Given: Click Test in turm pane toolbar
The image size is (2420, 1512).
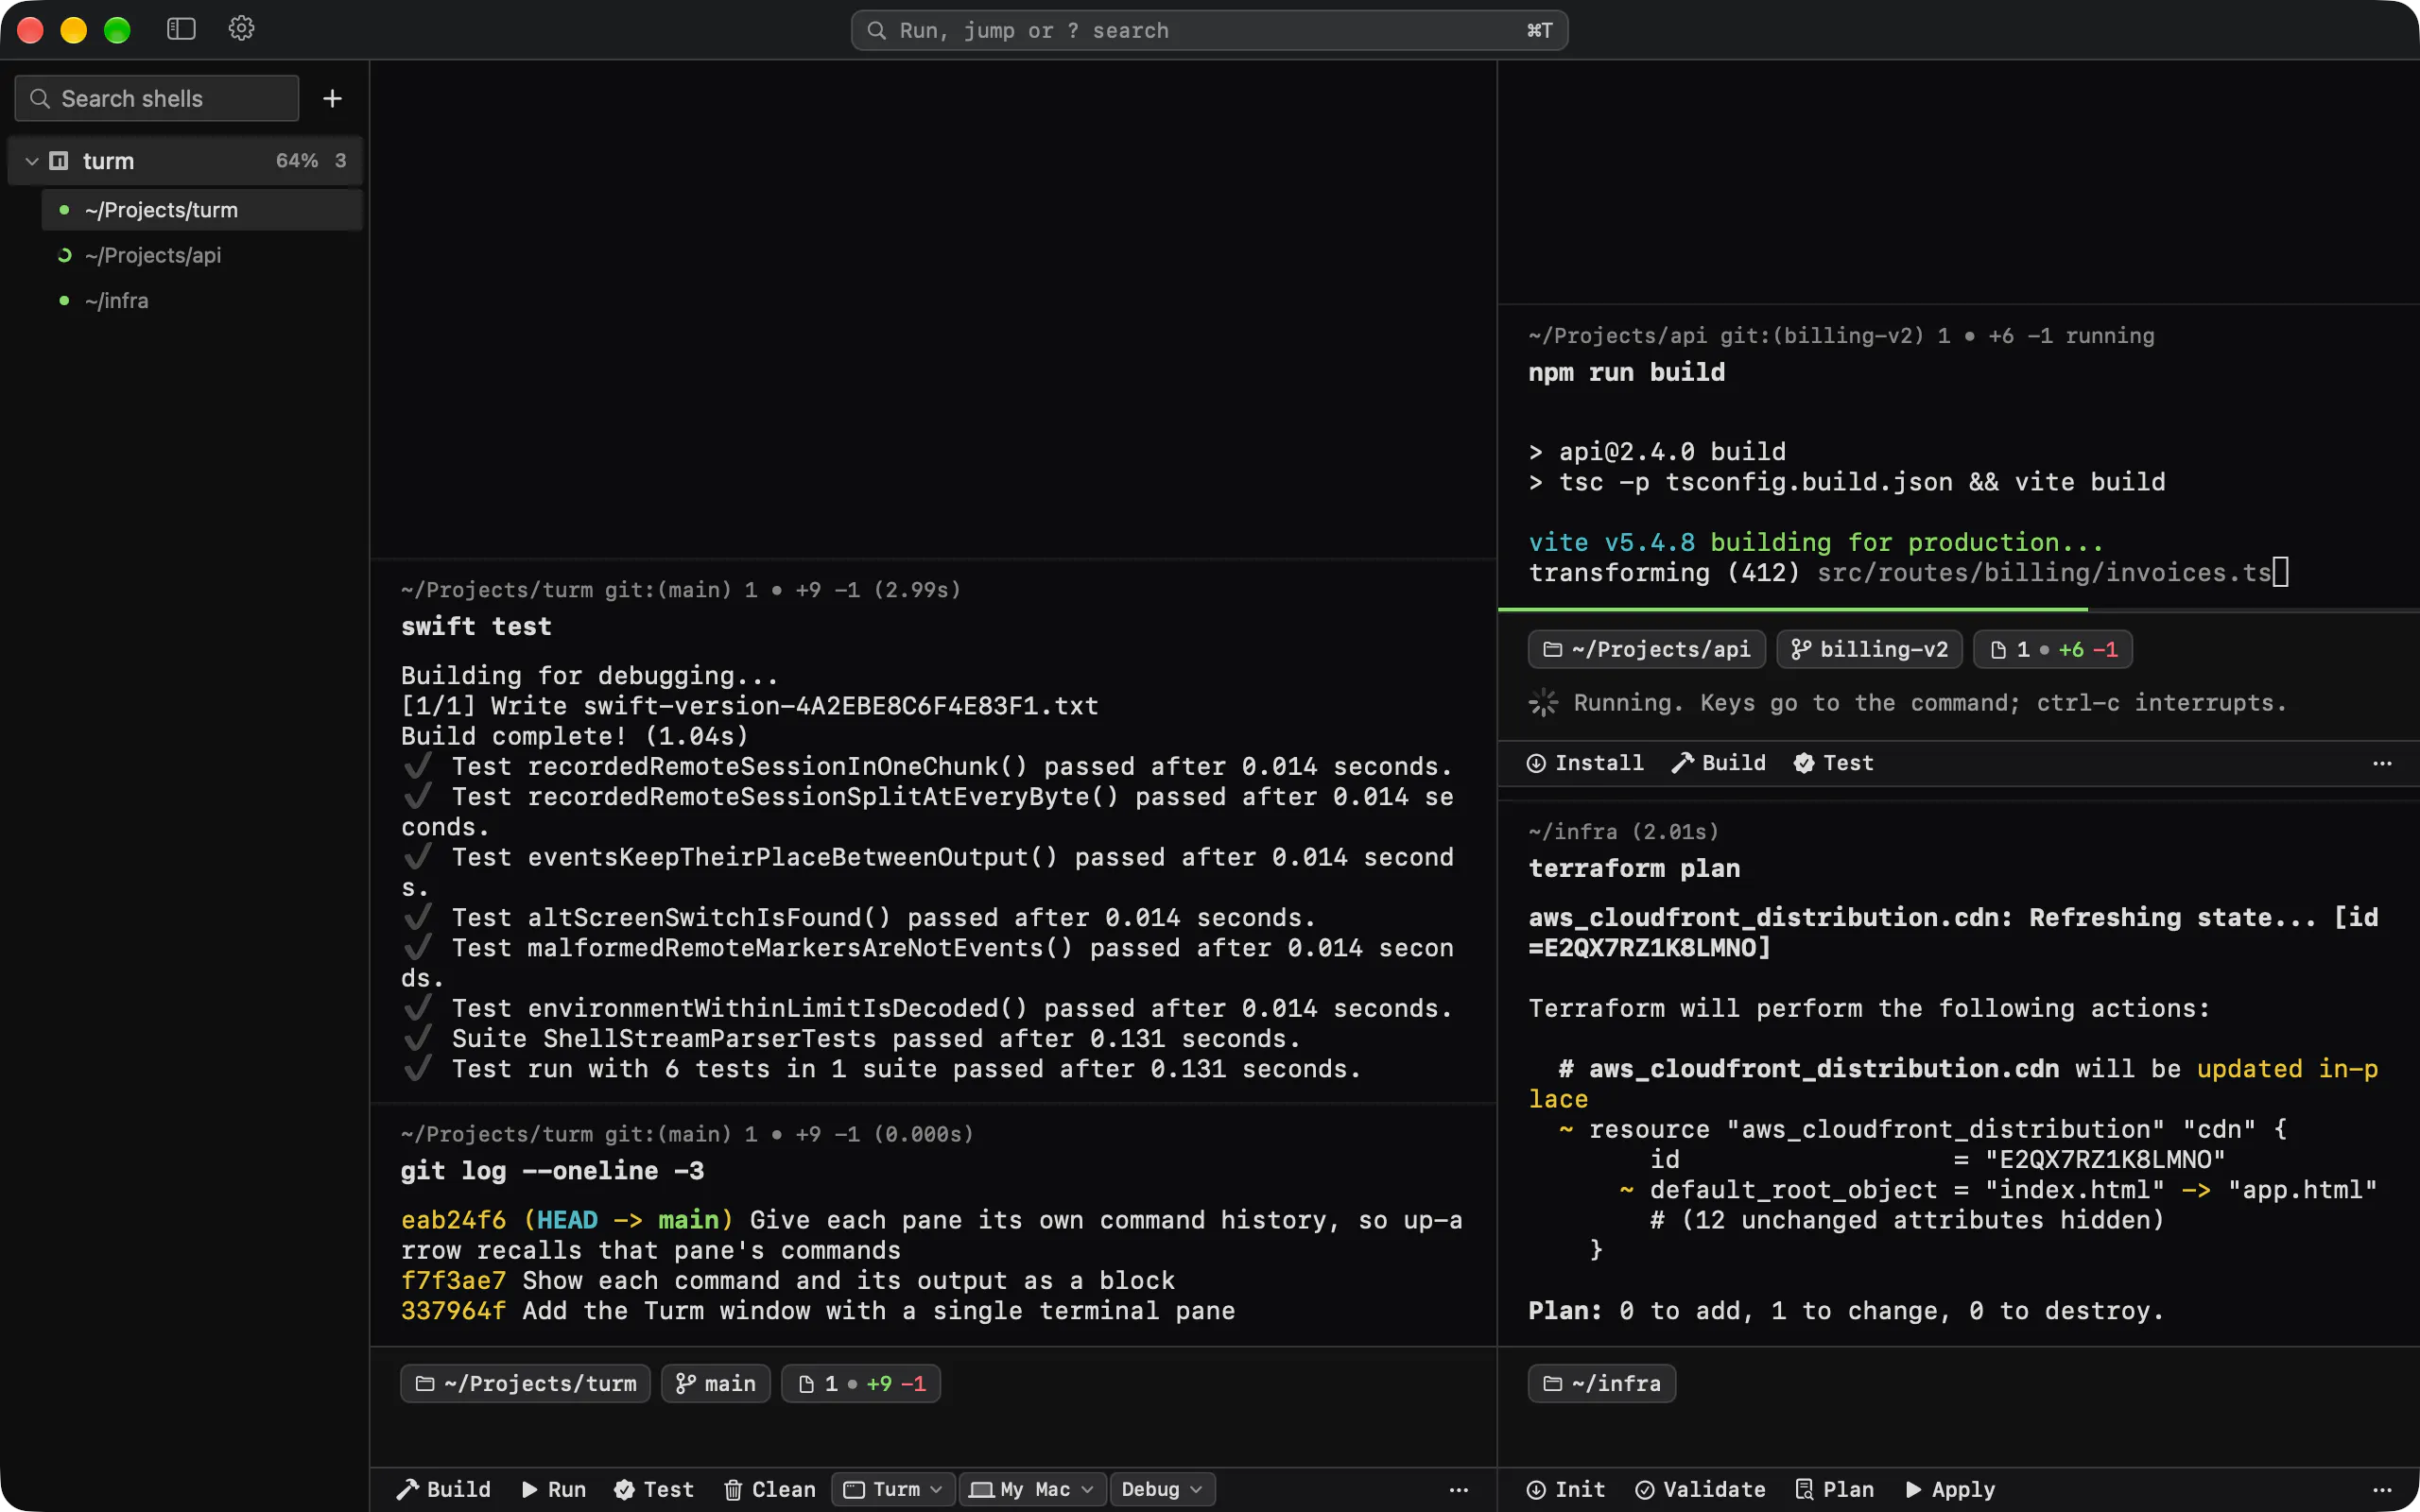Looking at the screenshot, I should tap(654, 1489).
